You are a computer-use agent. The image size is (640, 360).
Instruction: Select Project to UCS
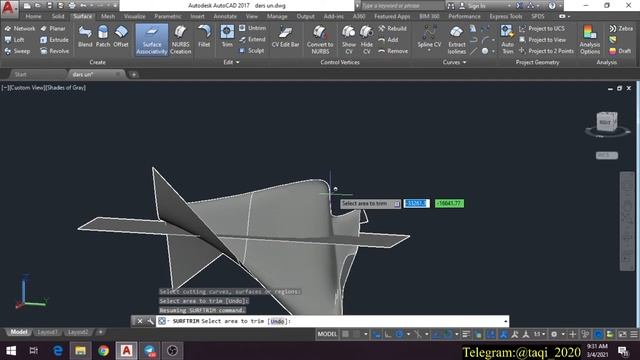coord(541,29)
